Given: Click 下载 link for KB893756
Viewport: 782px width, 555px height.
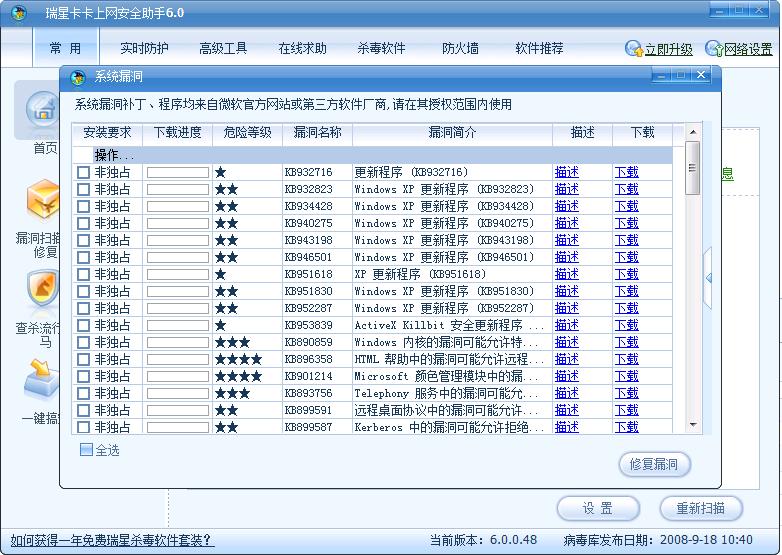Looking at the screenshot, I should pyautogui.click(x=626, y=393).
